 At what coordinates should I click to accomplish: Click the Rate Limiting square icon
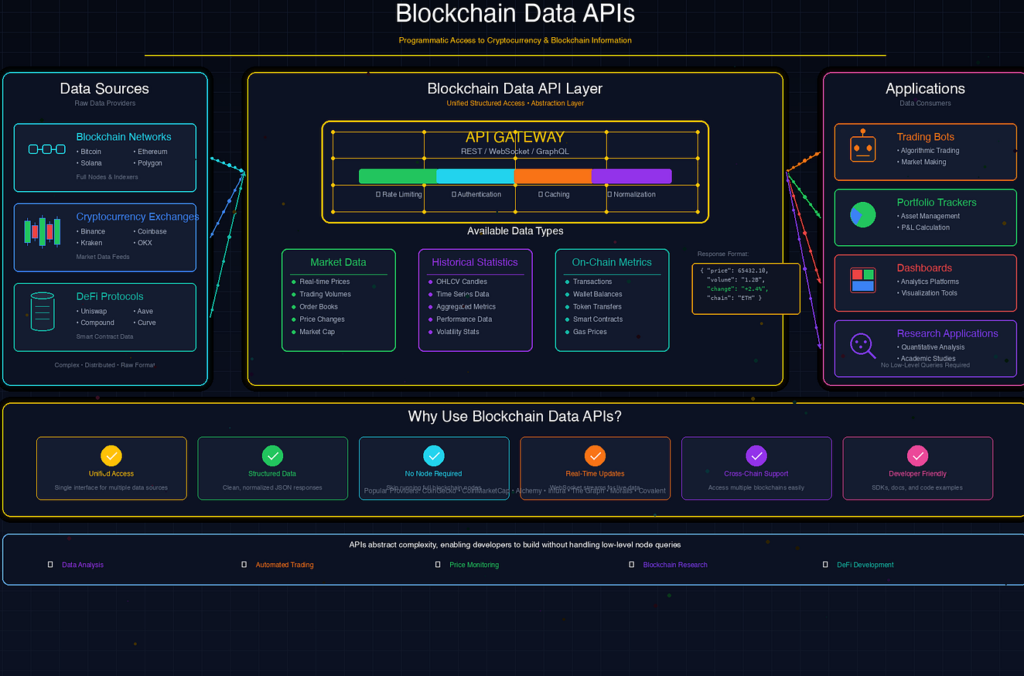(378, 194)
